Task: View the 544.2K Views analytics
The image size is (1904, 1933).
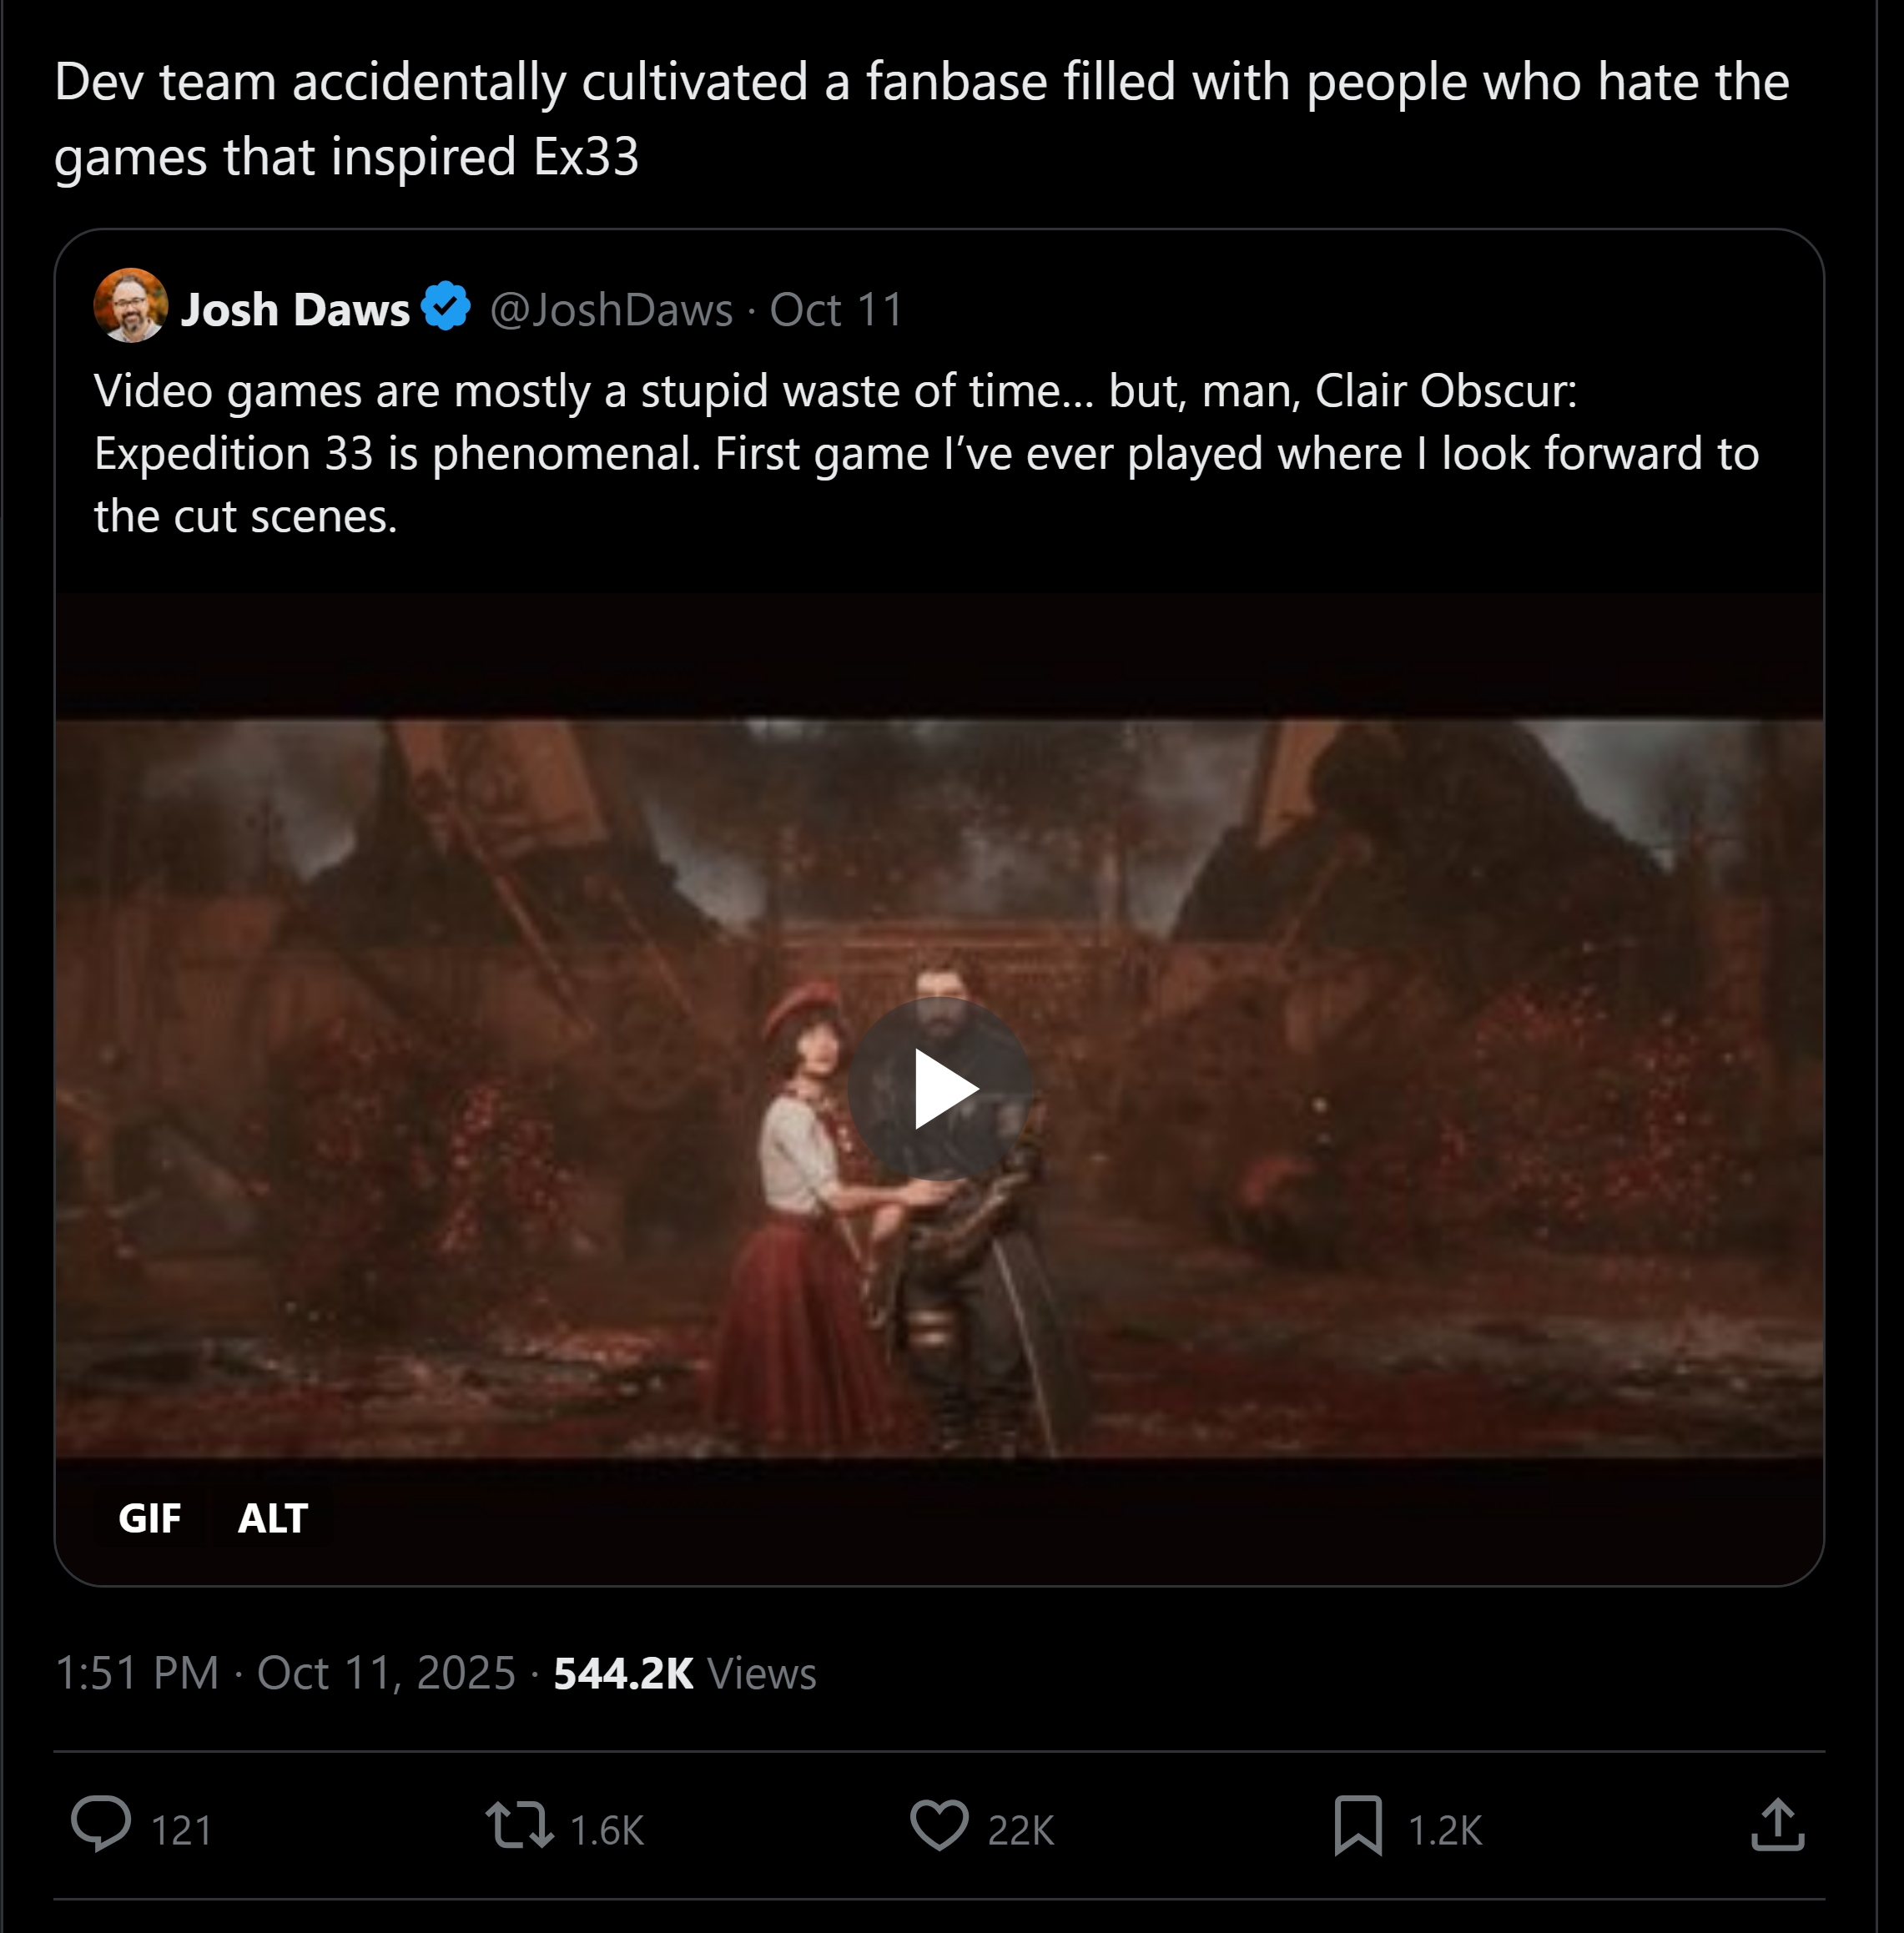Action: 684,1673
